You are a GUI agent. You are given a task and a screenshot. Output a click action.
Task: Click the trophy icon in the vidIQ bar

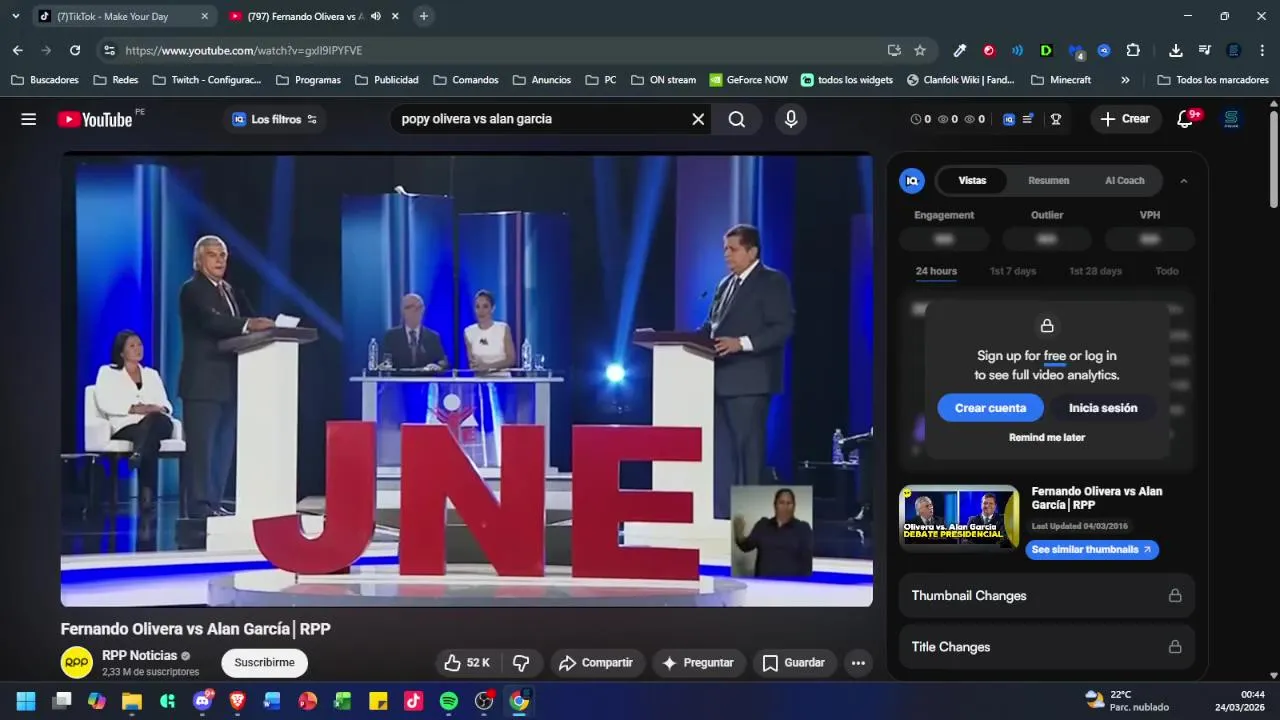(1055, 119)
